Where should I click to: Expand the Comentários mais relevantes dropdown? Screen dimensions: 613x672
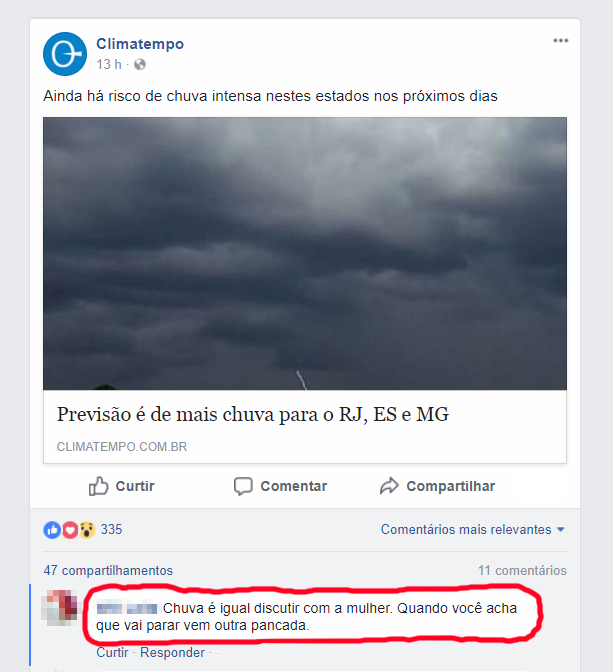pyautogui.click(x=472, y=530)
